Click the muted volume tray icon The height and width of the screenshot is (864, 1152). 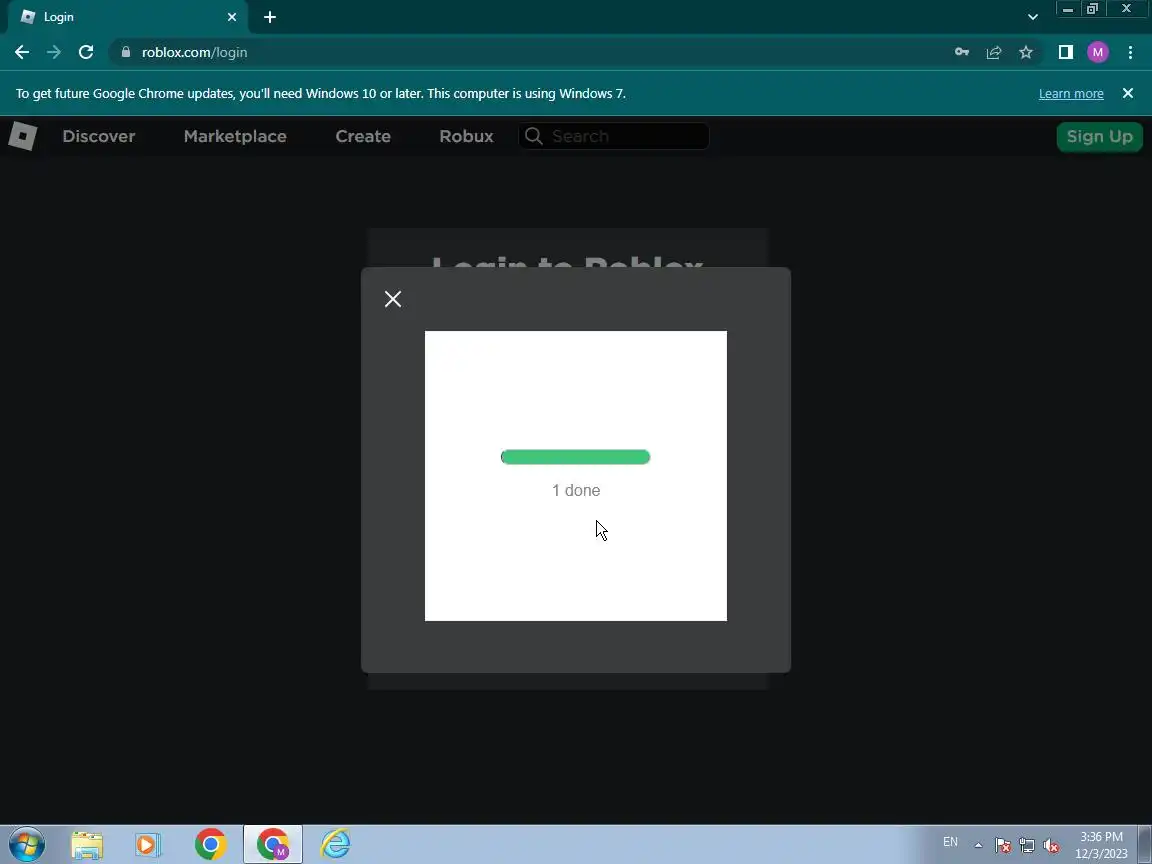click(x=1051, y=845)
